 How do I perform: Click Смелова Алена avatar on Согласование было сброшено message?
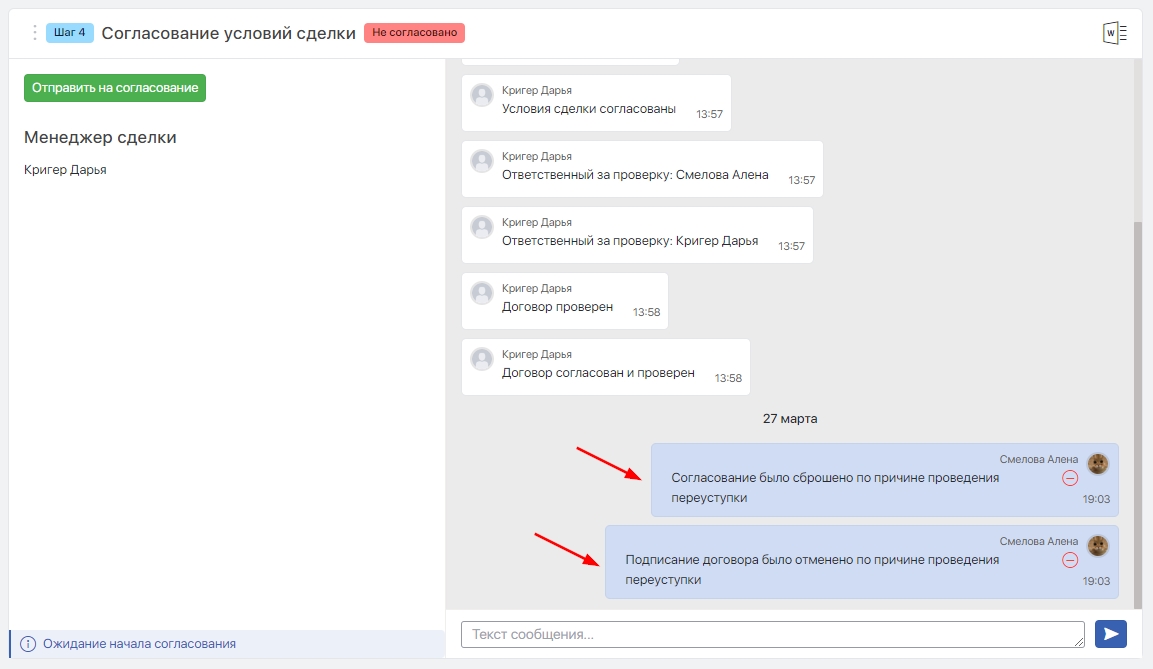(1098, 463)
